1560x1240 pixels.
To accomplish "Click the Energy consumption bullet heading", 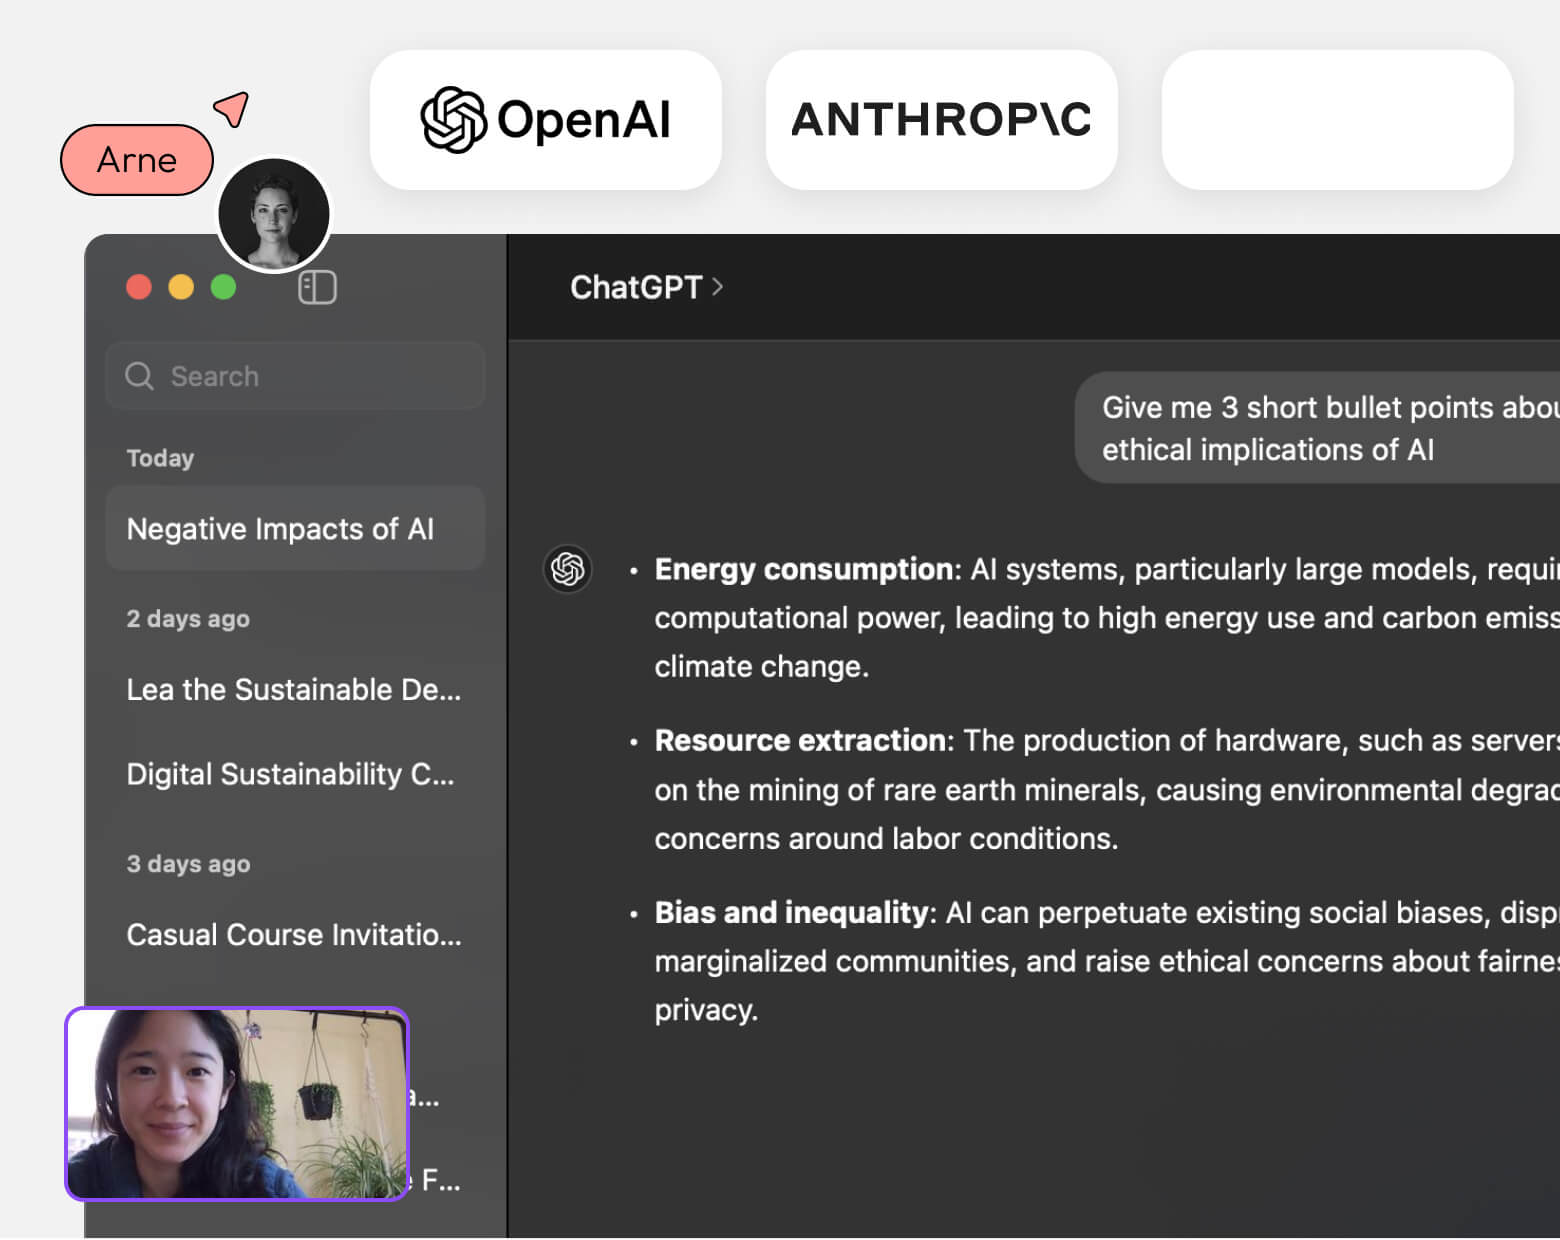I will pyautogui.click(x=803, y=569).
